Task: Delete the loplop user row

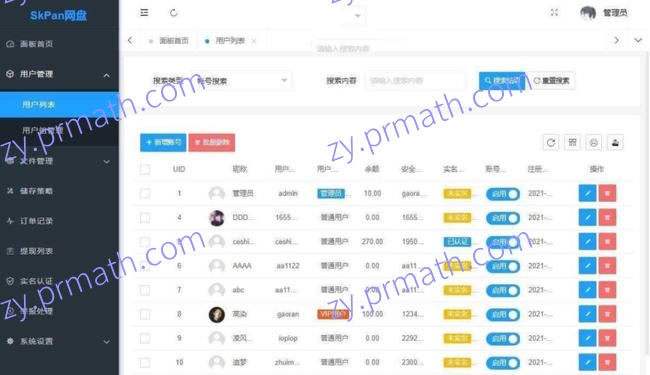Action: (x=607, y=338)
